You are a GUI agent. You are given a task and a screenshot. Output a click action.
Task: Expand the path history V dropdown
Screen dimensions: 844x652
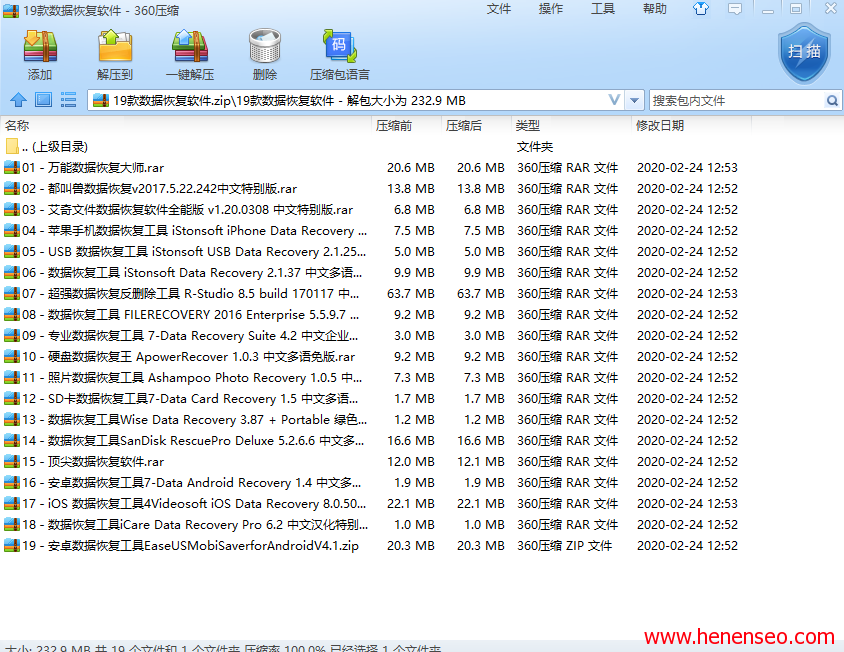pos(614,100)
